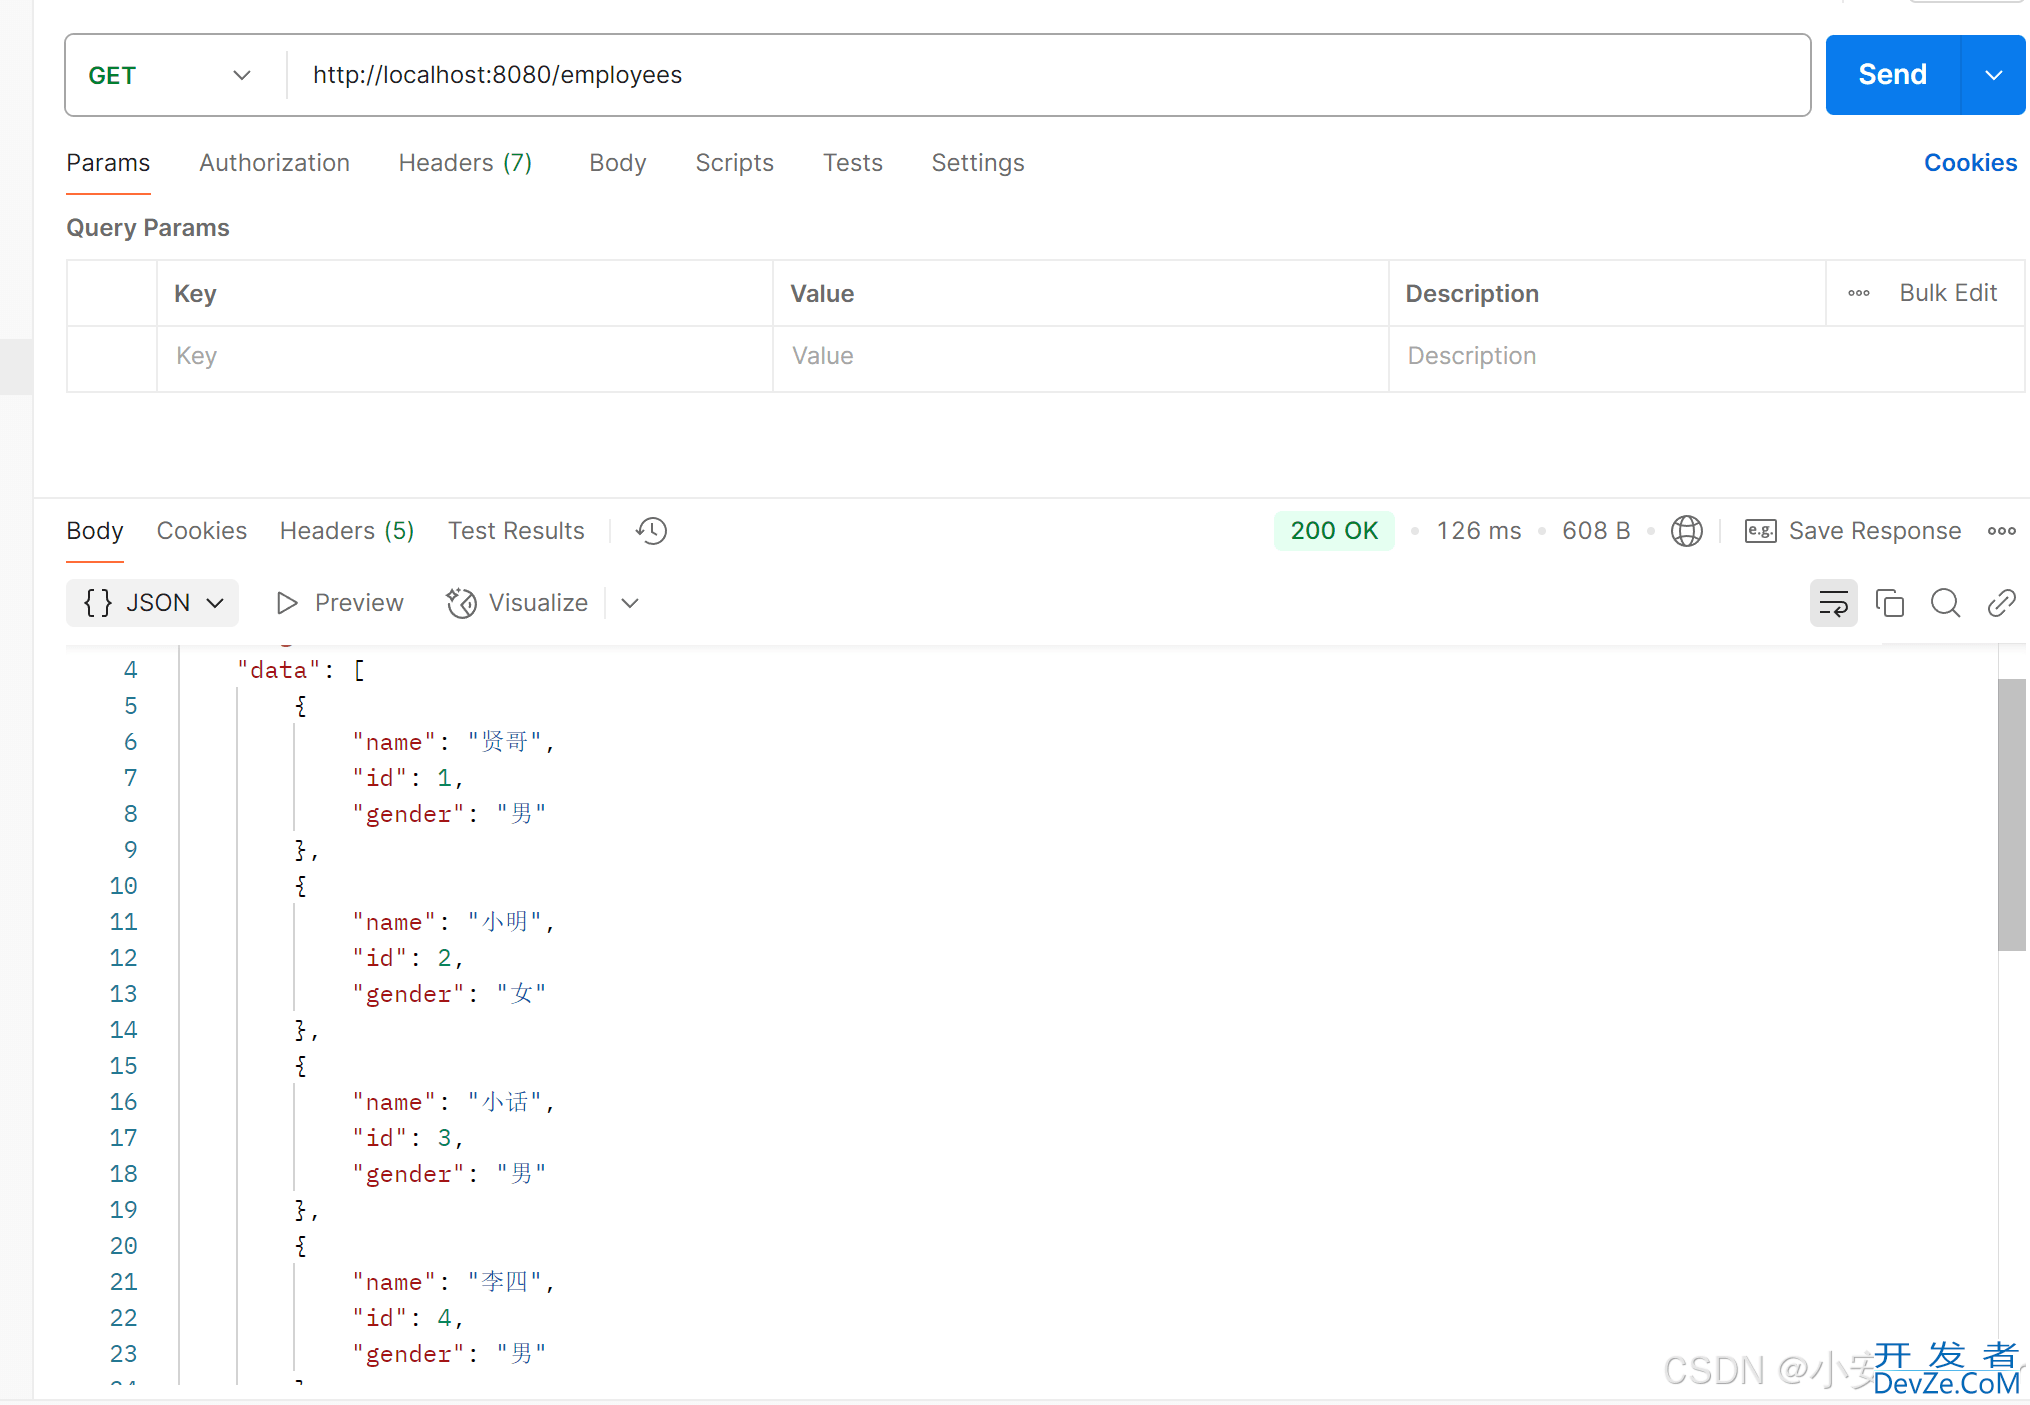The width and height of the screenshot is (2030, 1405).
Task: Toggle the wrap lines icon
Action: coord(1833,603)
